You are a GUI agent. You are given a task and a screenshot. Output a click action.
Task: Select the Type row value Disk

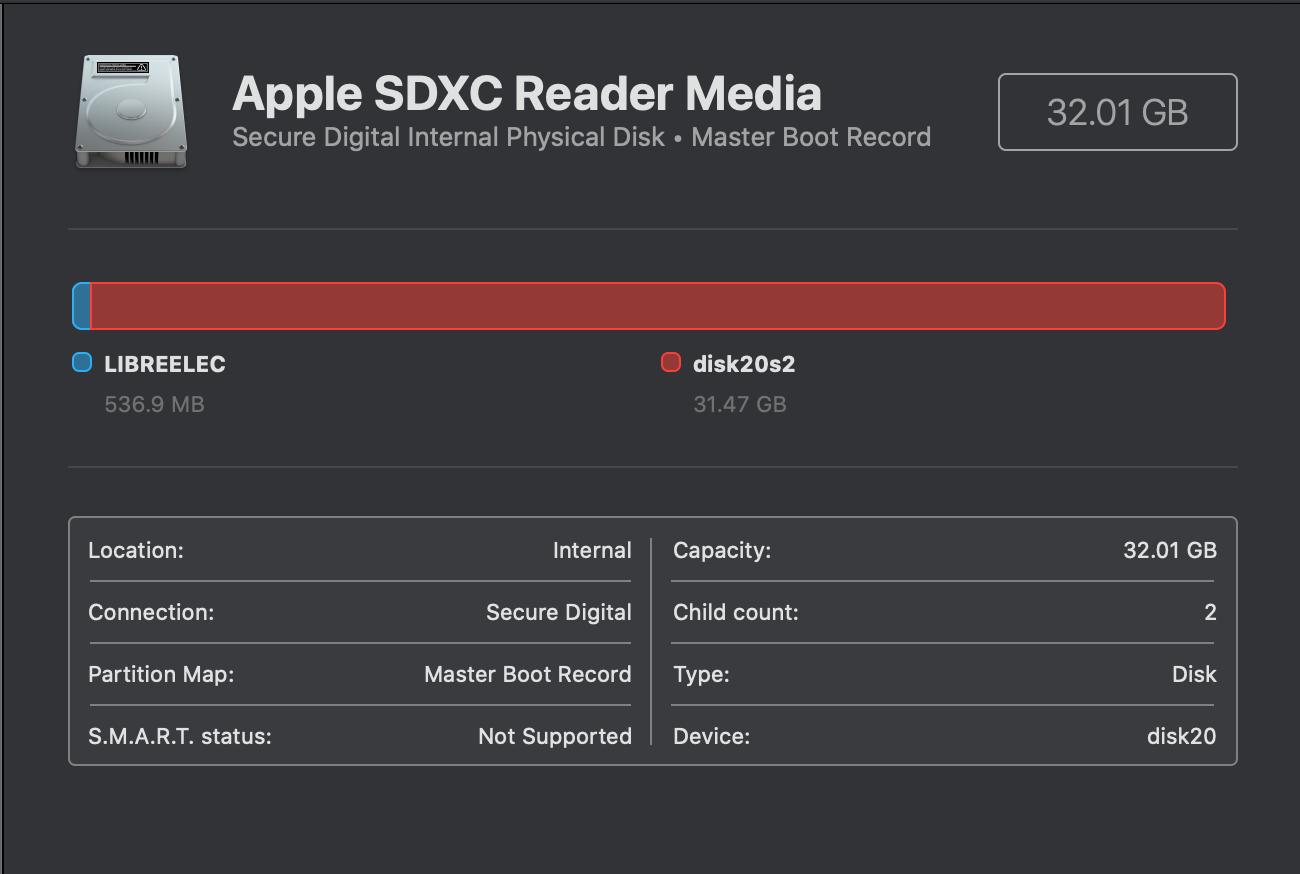[x=1194, y=674]
